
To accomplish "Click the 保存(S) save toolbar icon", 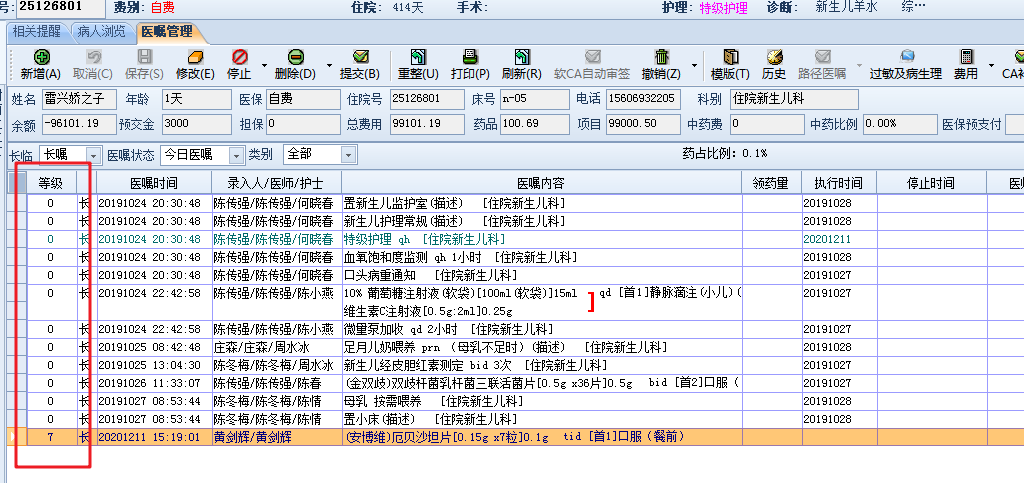I will coord(144,57).
